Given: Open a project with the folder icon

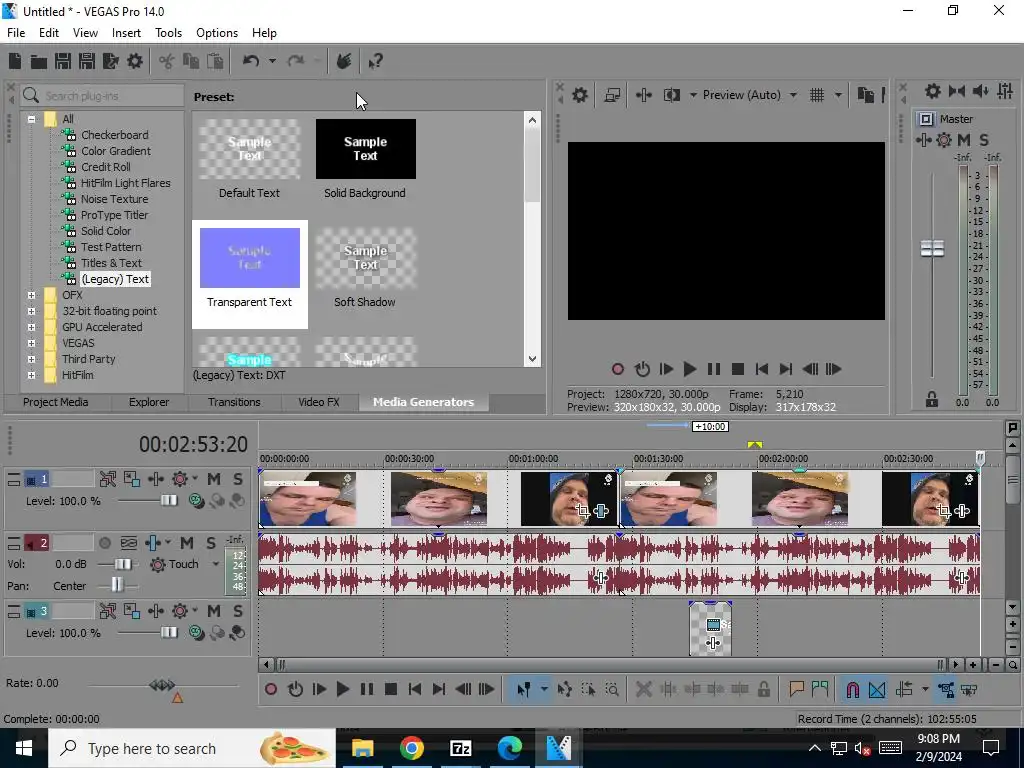Looking at the screenshot, I should [39, 61].
